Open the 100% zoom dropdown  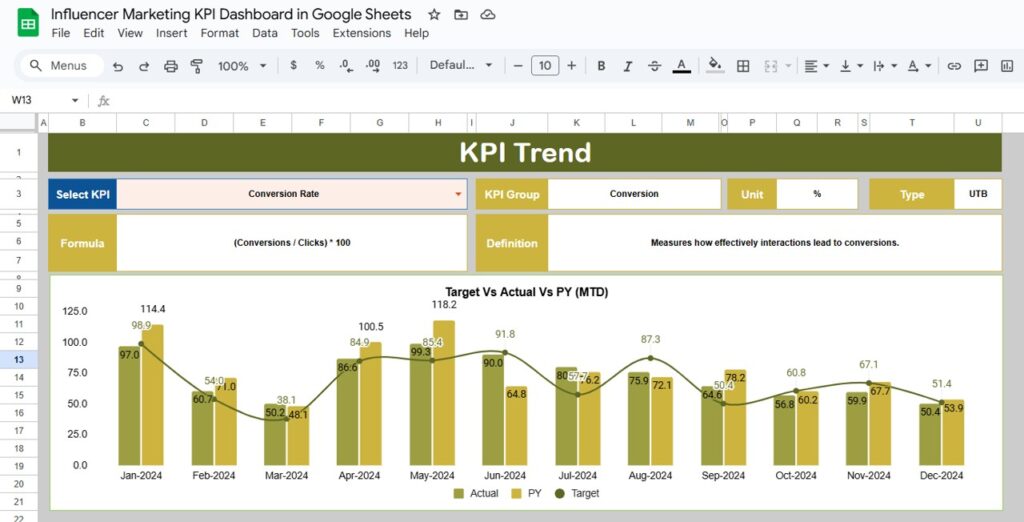point(242,66)
